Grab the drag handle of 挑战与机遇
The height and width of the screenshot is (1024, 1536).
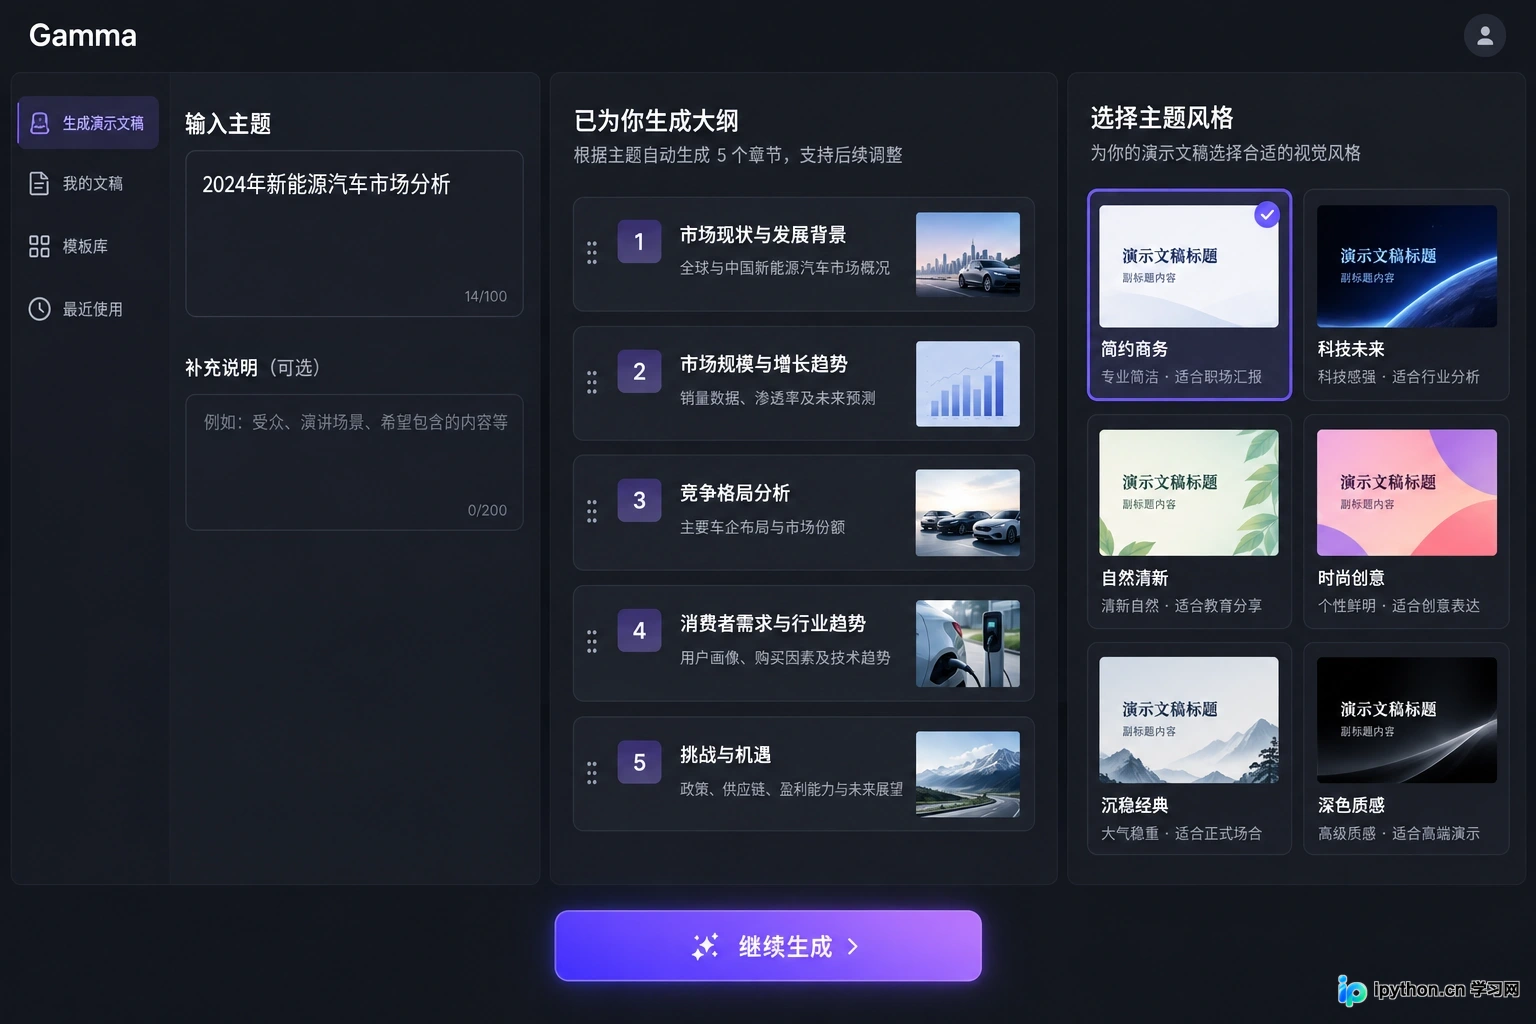[592, 772]
